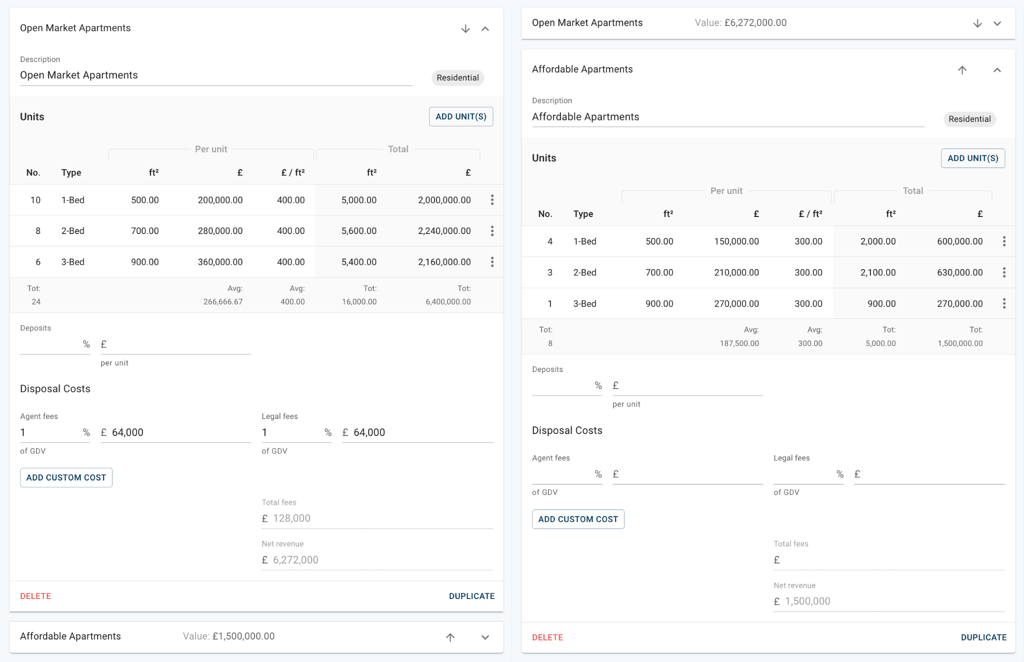1024x662 pixels.
Task: Open options menu for Open Market 3-Bed row
Action: (x=492, y=262)
